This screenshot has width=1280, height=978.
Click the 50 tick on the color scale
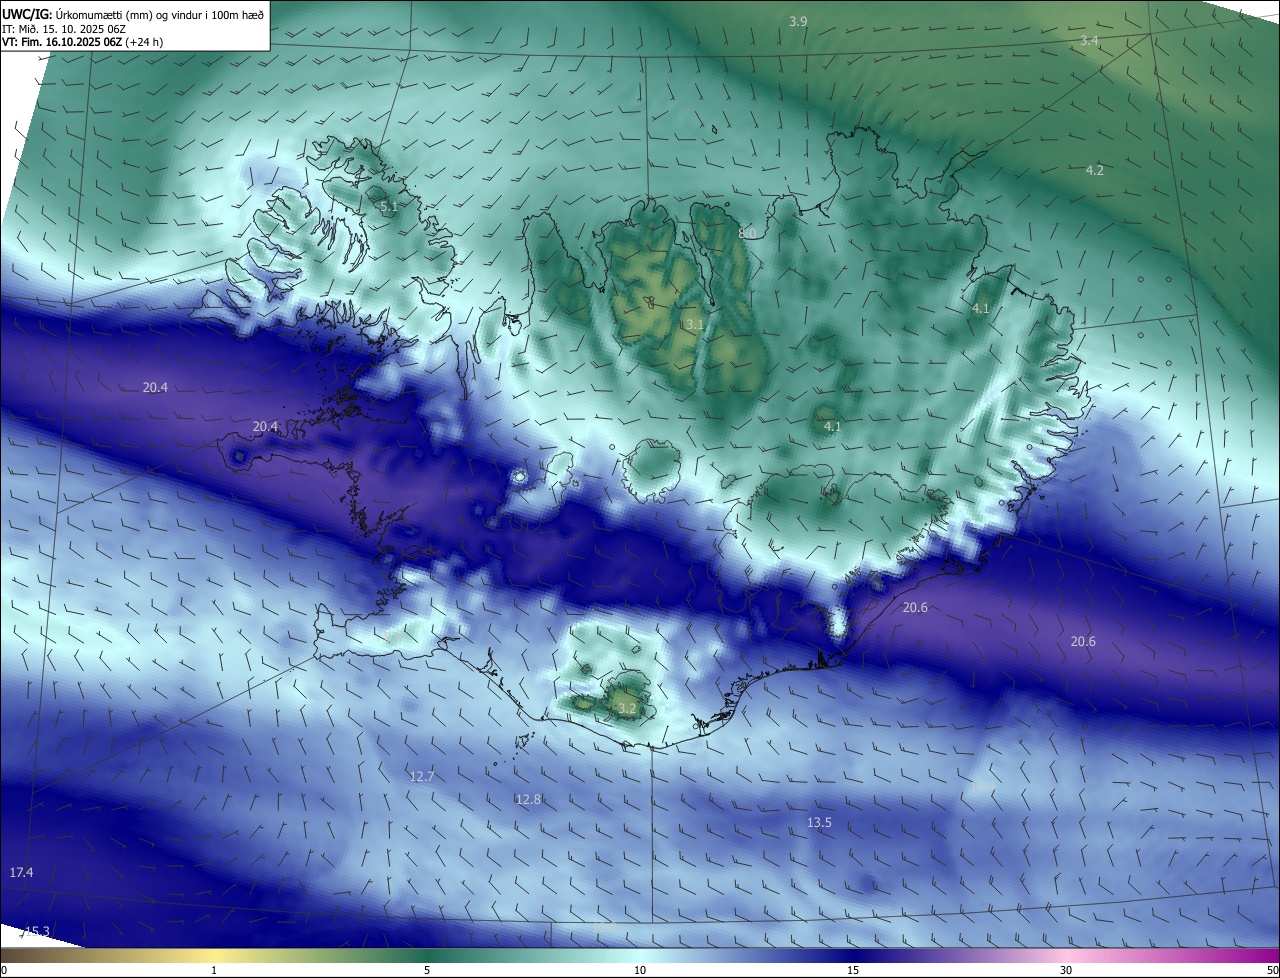1272,970
